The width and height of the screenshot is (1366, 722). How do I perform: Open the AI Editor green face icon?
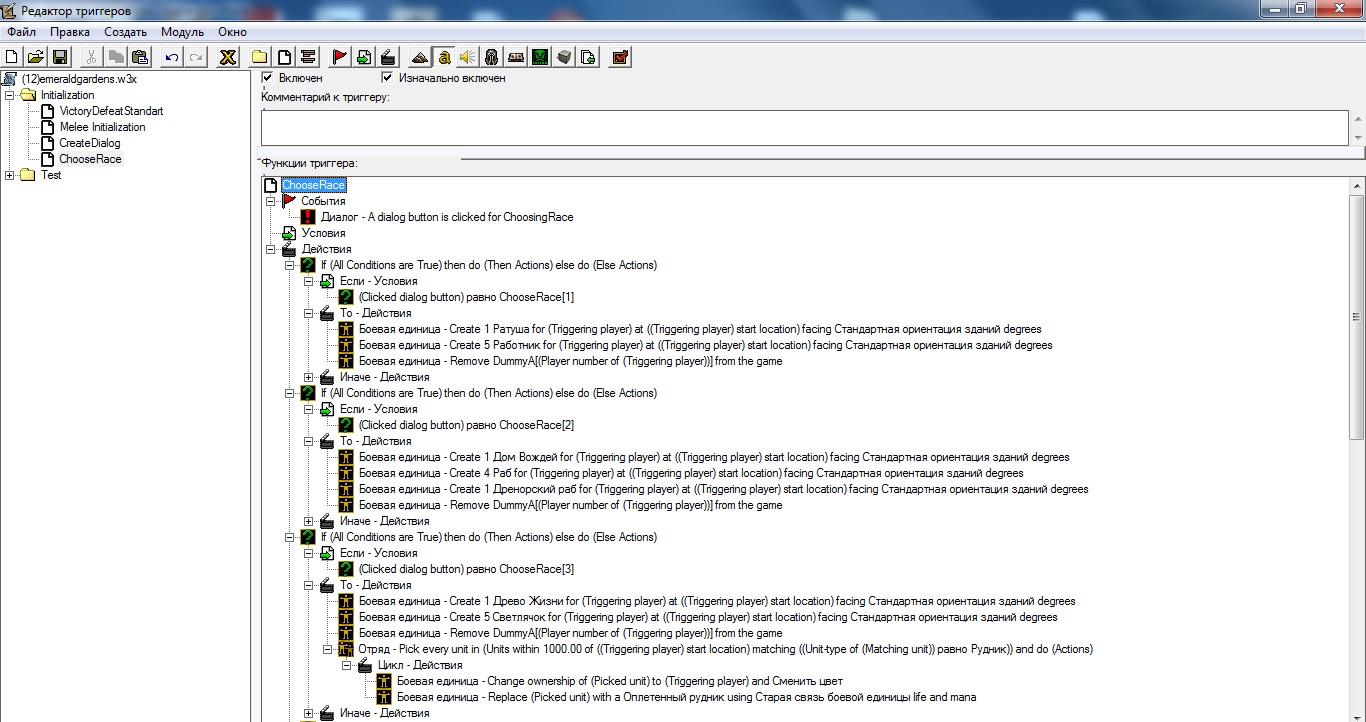[540, 57]
